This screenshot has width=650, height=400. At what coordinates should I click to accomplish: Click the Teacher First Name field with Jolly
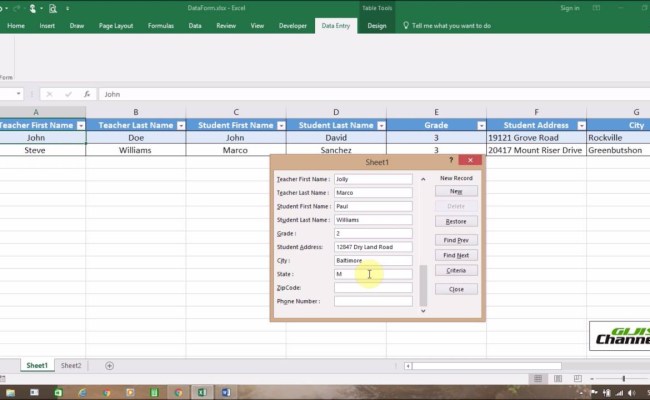[373, 179]
